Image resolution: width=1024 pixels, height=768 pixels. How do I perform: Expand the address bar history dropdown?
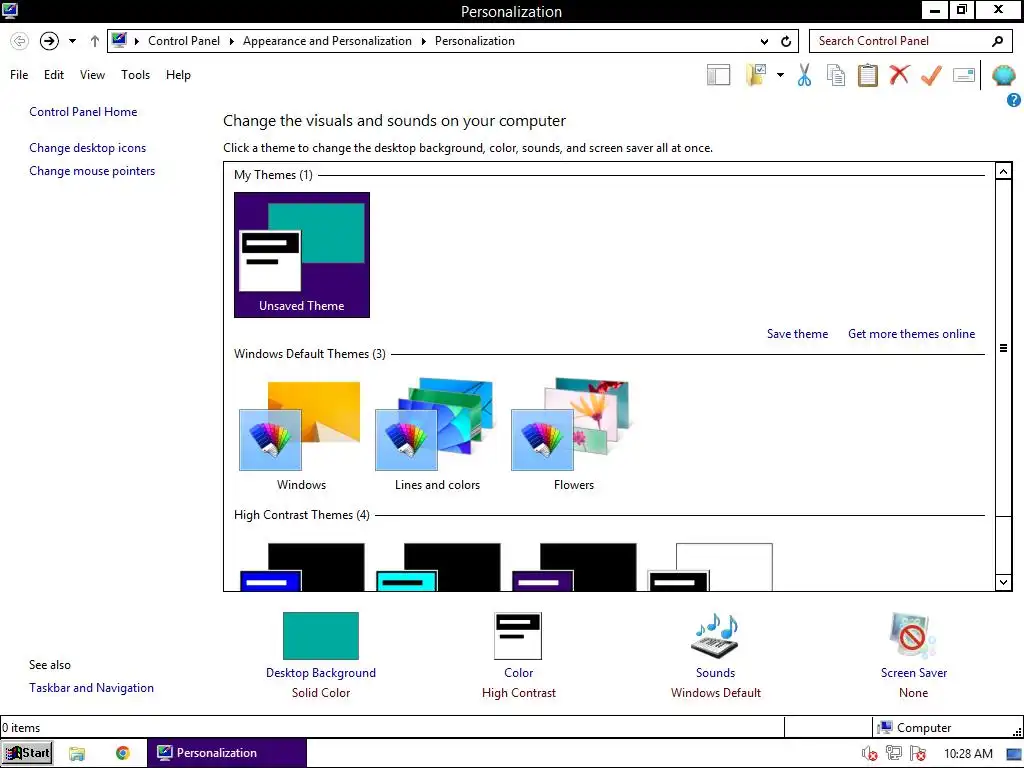[764, 41]
